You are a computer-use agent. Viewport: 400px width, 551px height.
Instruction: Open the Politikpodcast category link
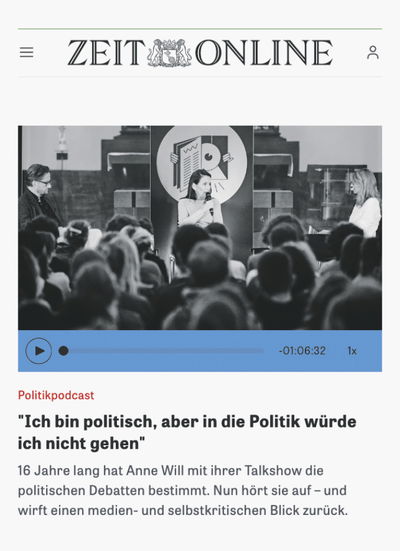point(56,395)
